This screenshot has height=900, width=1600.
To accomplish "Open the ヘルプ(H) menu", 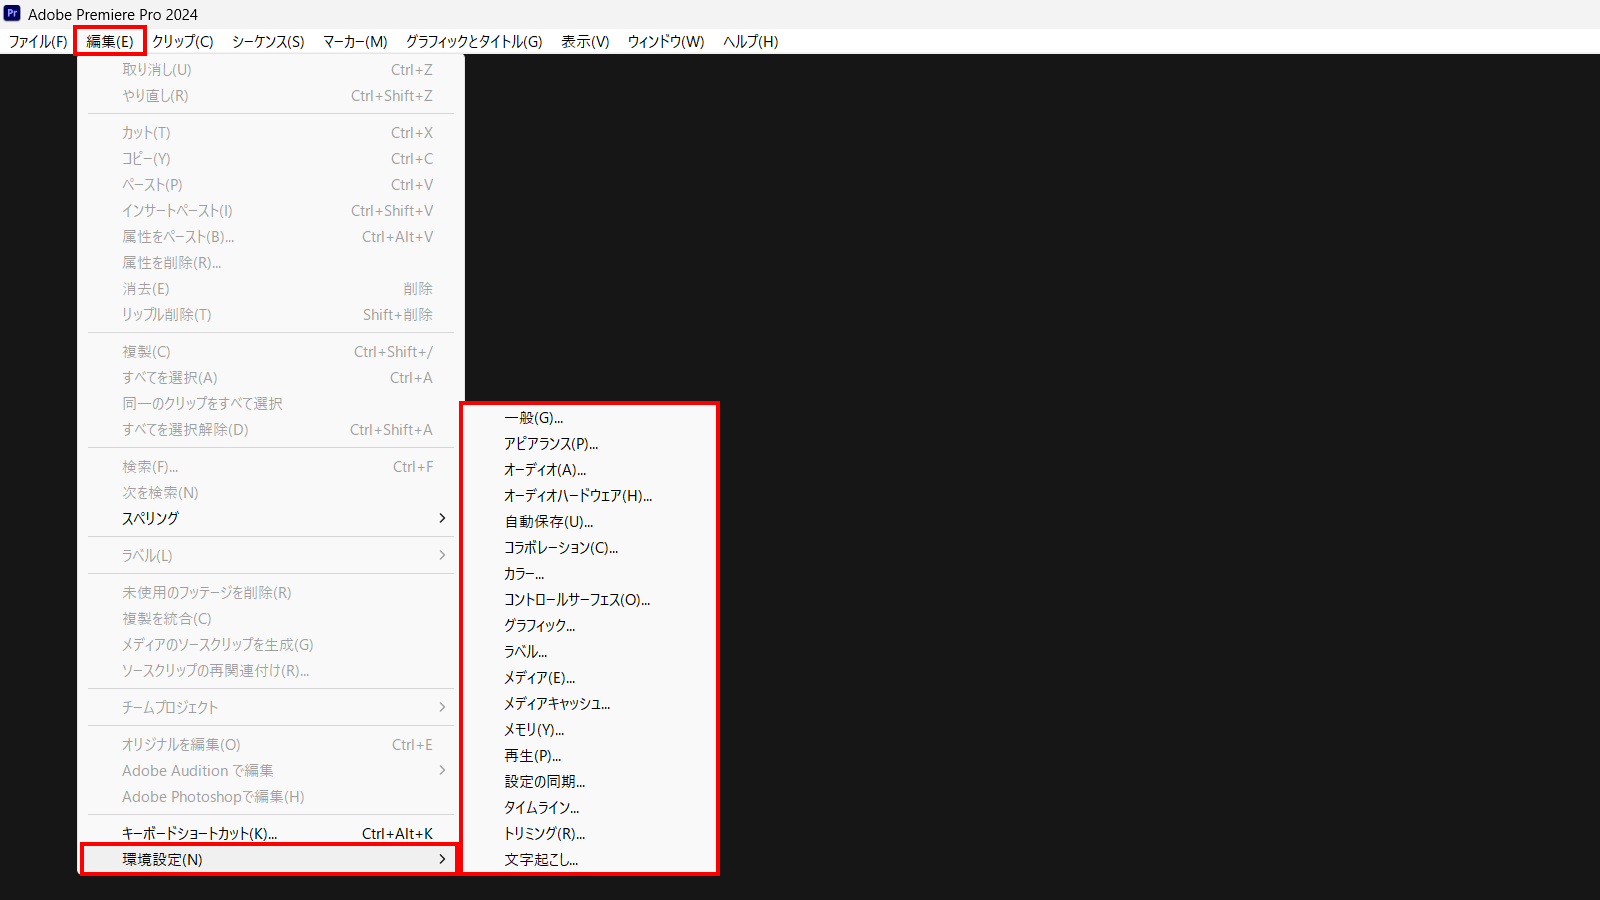I will click(x=751, y=41).
